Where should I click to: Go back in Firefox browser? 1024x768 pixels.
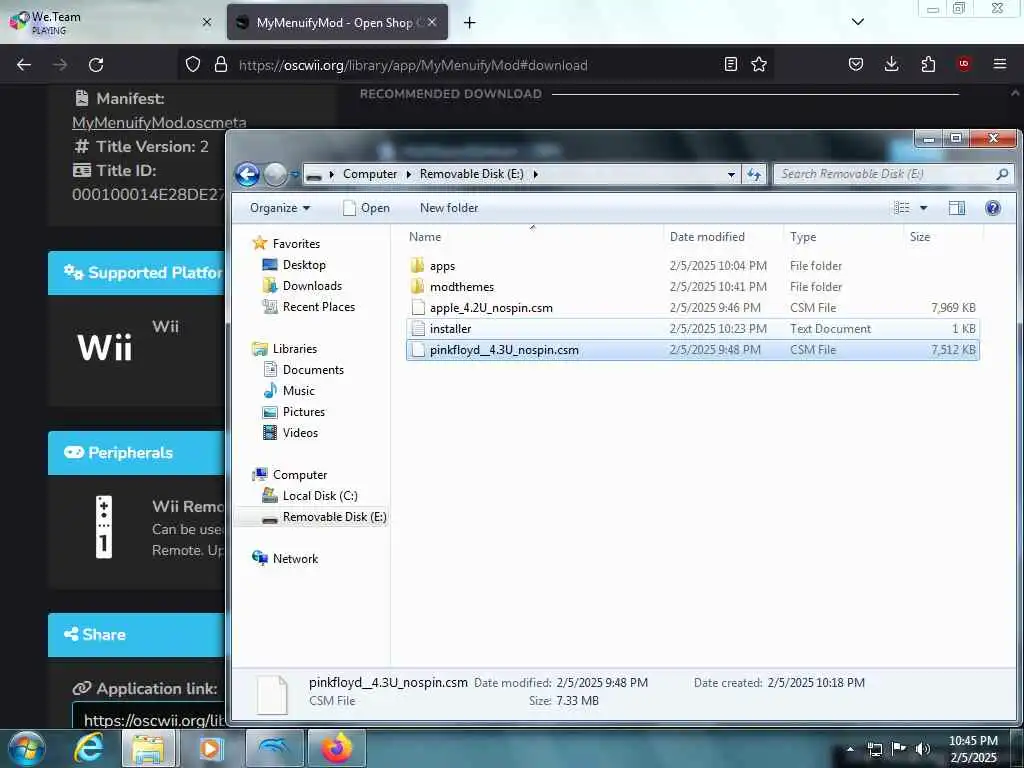pyautogui.click(x=24, y=65)
